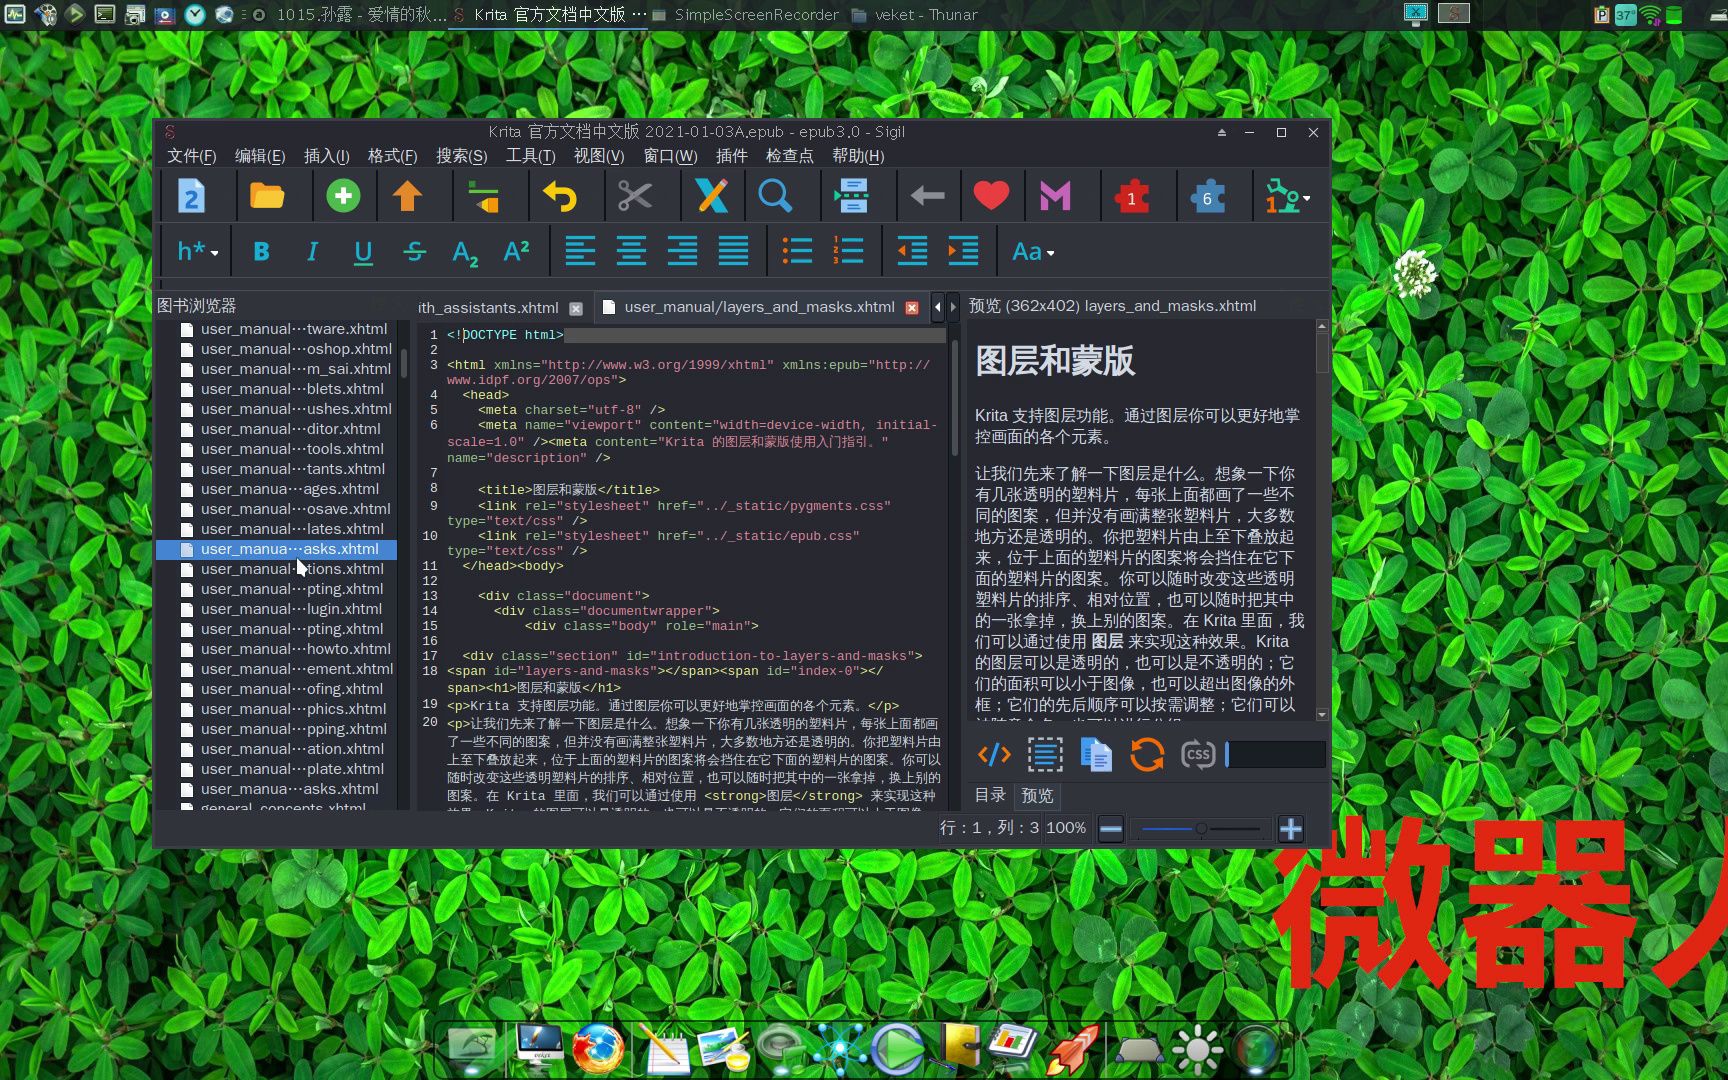Click the grey back arrow icon

tap(928, 196)
